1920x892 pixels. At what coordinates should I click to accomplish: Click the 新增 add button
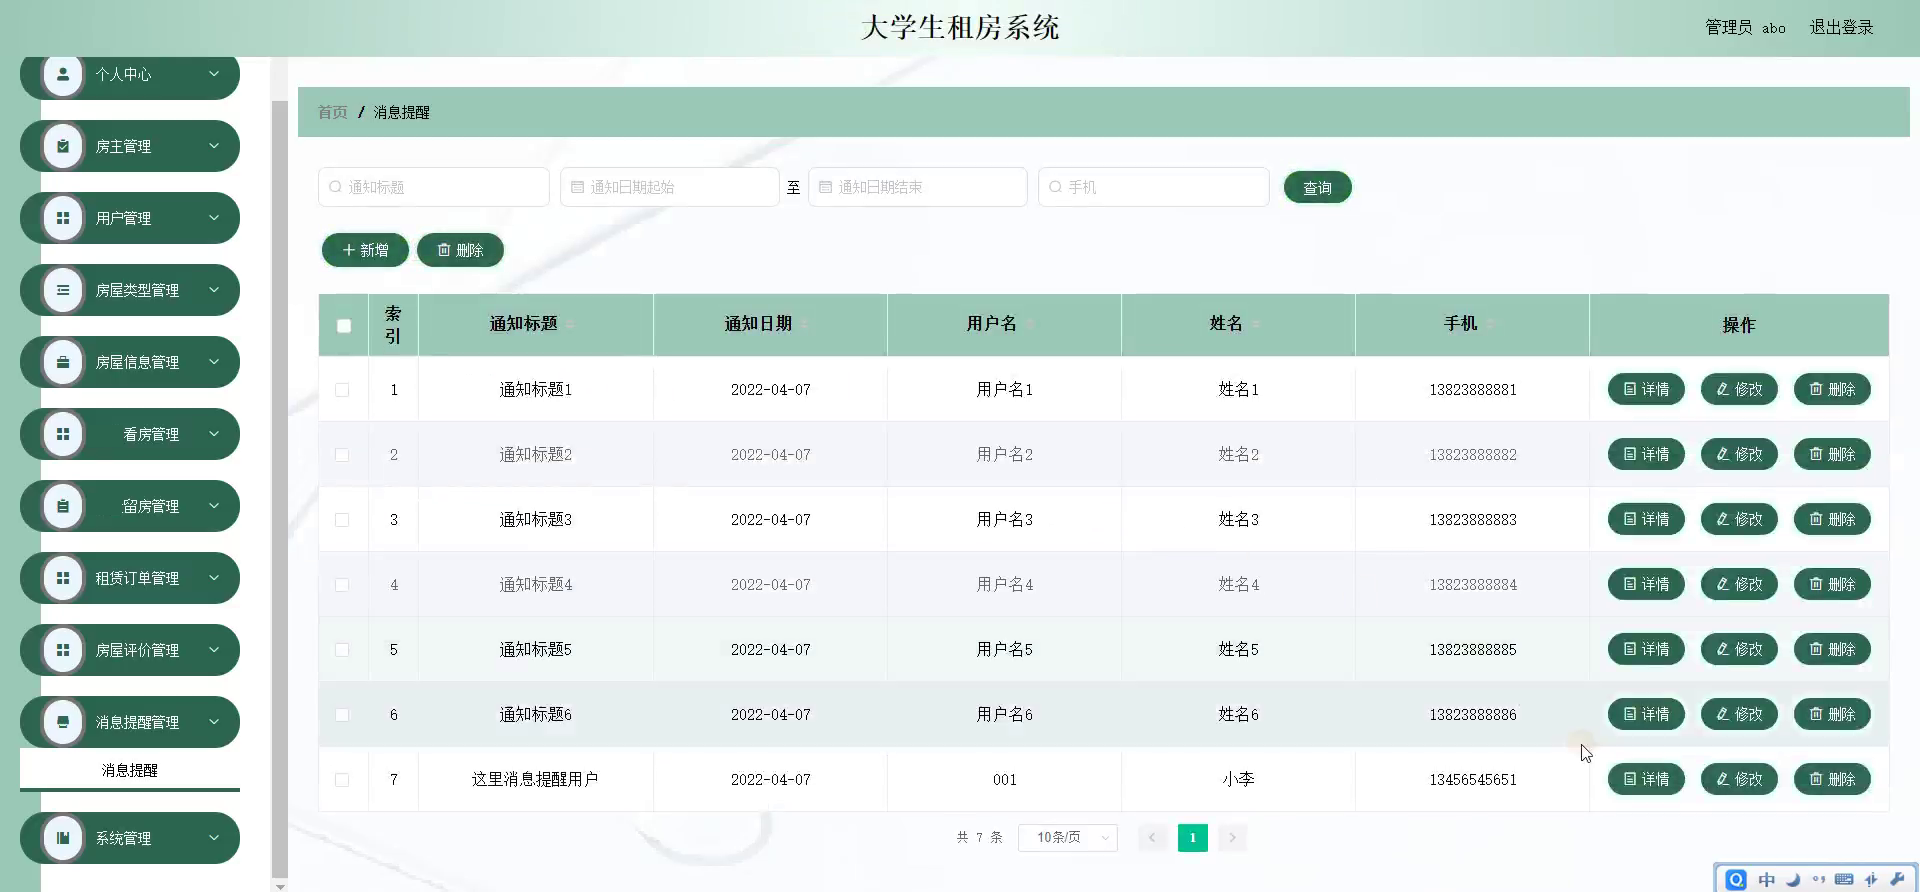(x=365, y=250)
